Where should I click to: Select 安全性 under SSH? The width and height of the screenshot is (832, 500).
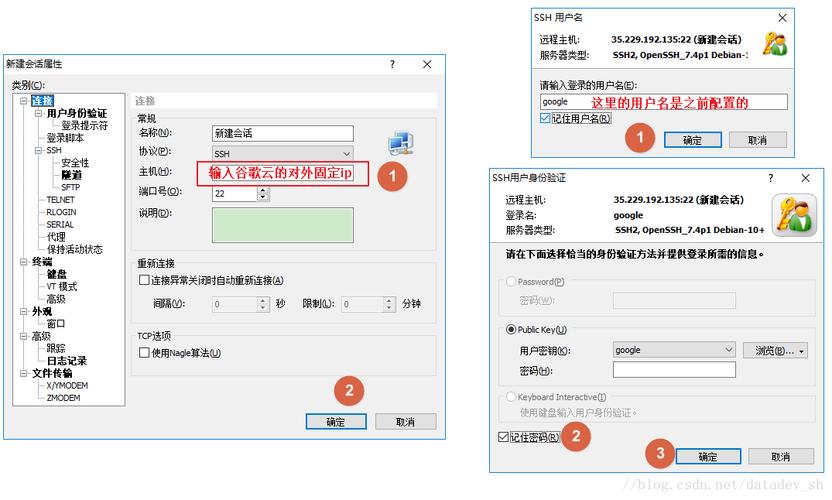[75, 162]
